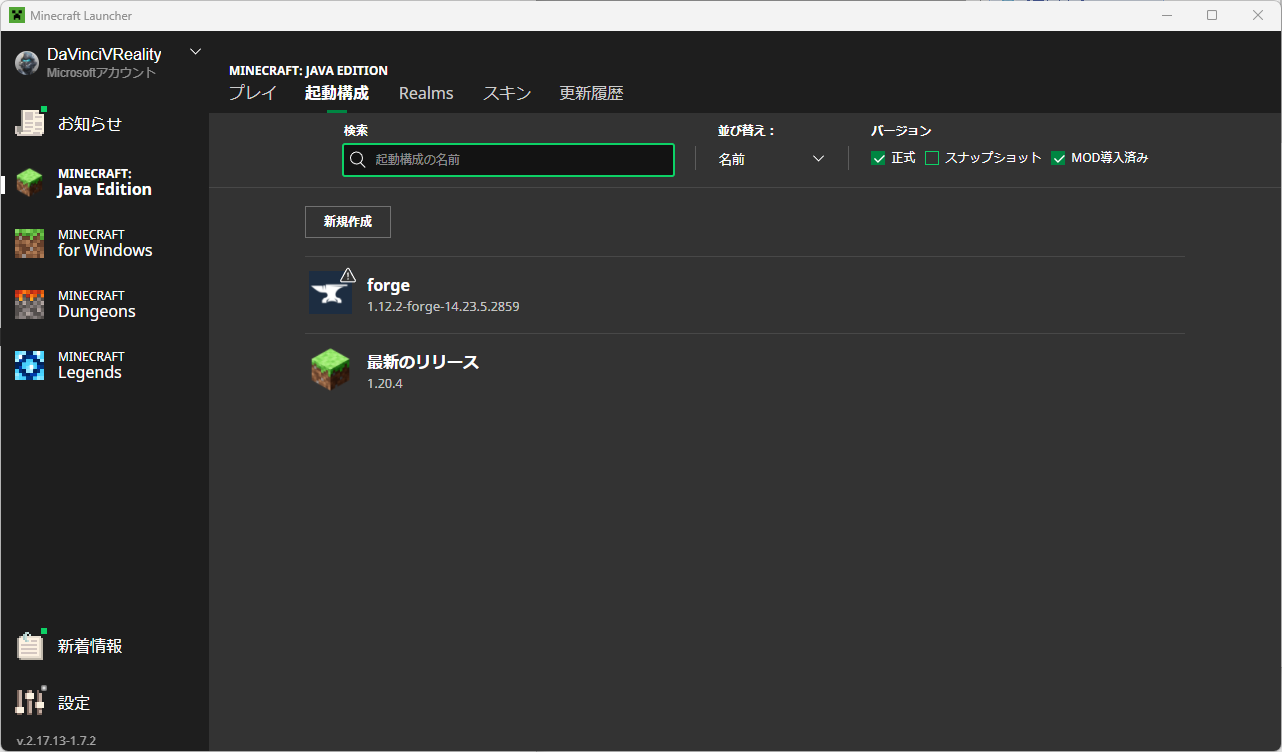Select the Minecraft Legends icon

click(x=30, y=365)
